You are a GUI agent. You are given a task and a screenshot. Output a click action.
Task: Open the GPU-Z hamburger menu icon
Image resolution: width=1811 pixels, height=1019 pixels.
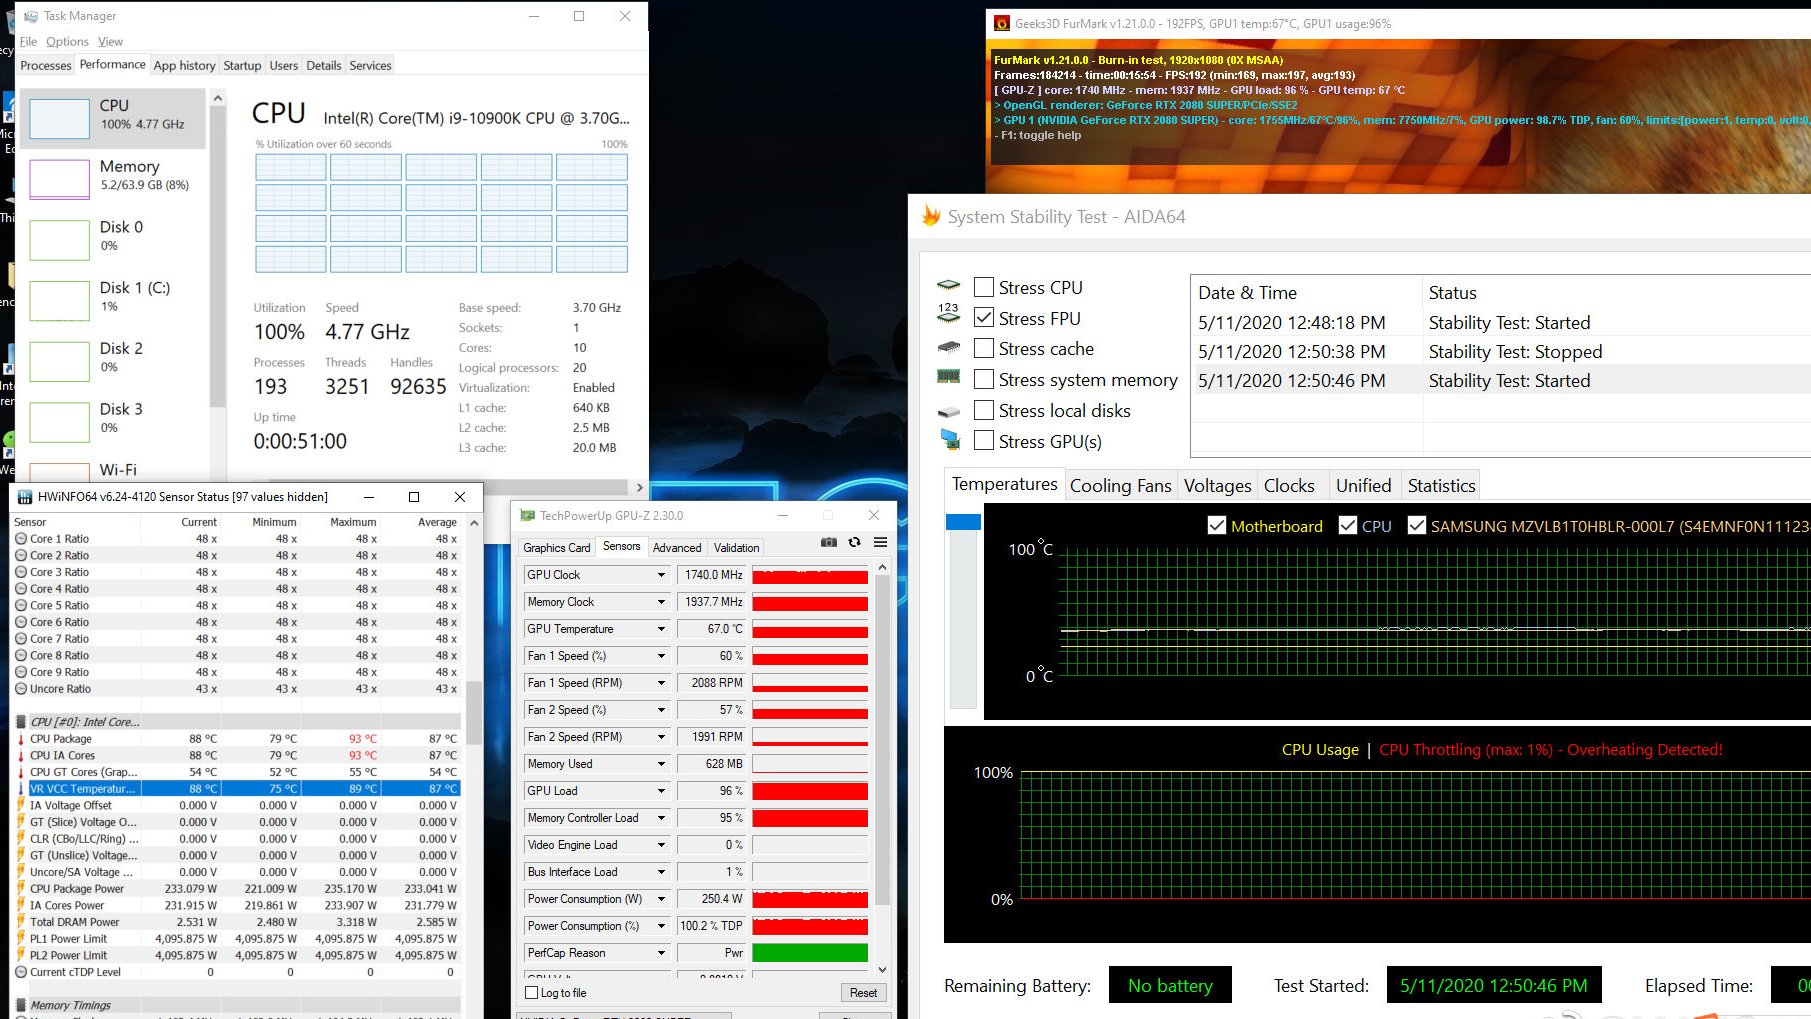(880, 542)
